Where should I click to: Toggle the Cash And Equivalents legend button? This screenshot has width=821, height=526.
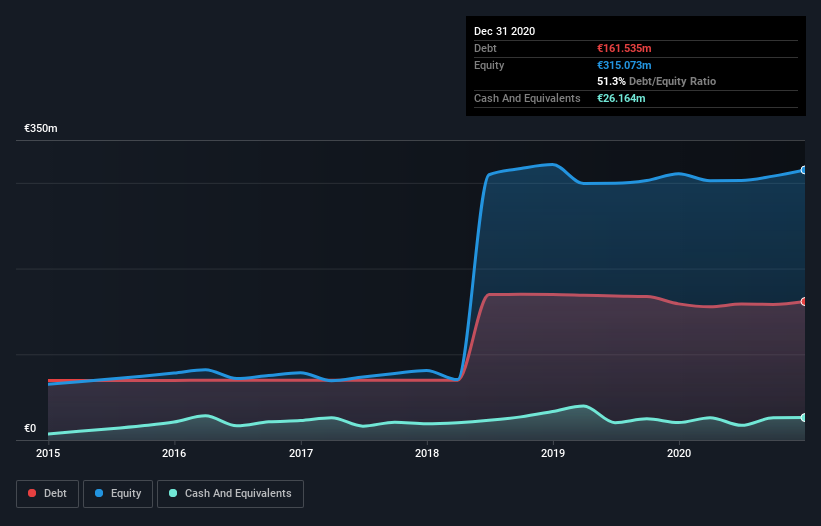tap(230, 494)
